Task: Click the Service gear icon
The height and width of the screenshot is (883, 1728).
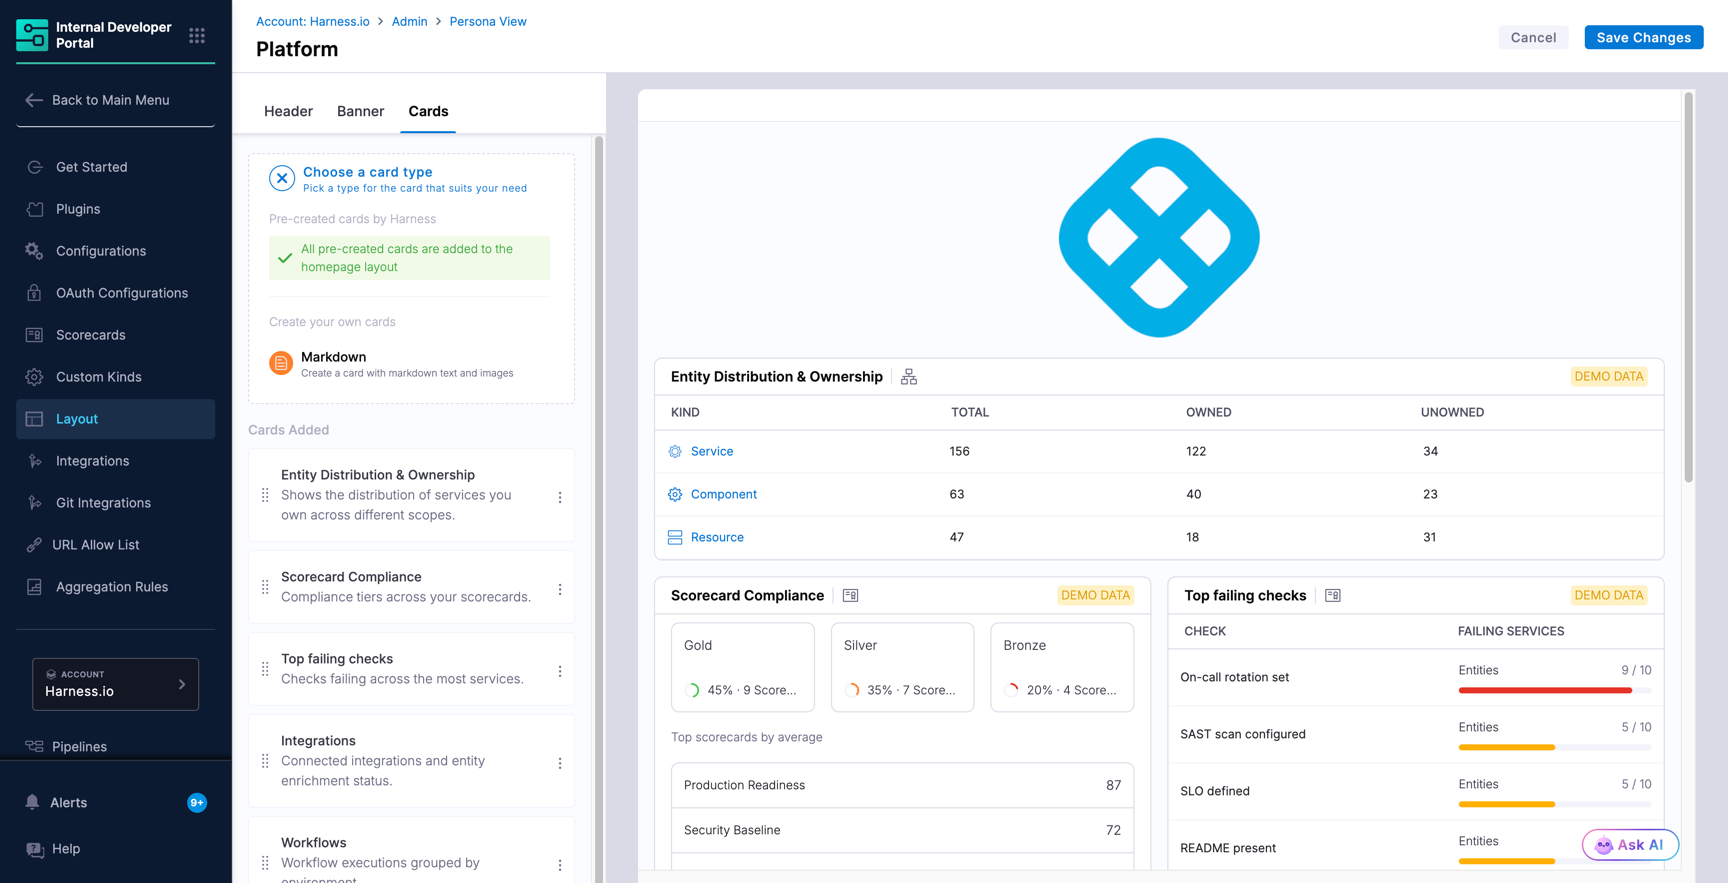Action: (675, 452)
